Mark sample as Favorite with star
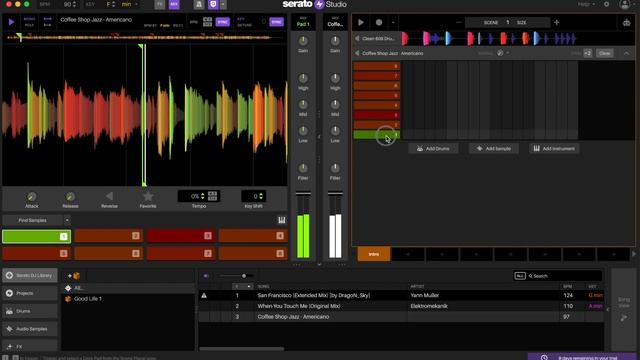This screenshot has height=360, width=640. [x=148, y=196]
